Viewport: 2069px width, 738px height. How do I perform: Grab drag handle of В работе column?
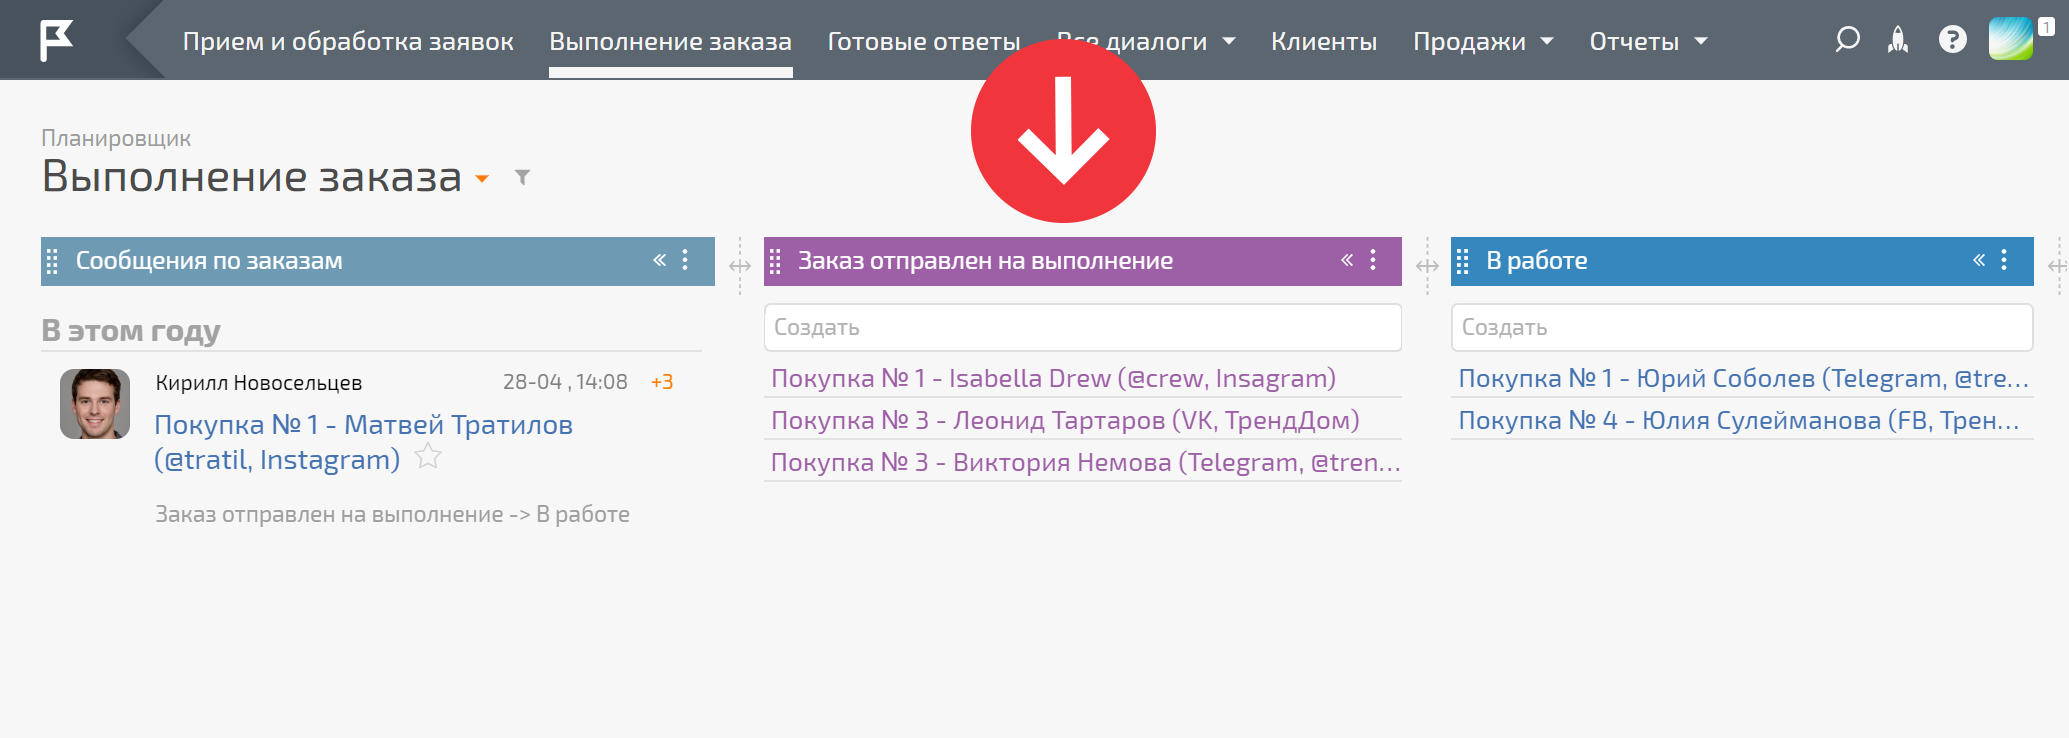pyautogui.click(x=1463, y=261)
